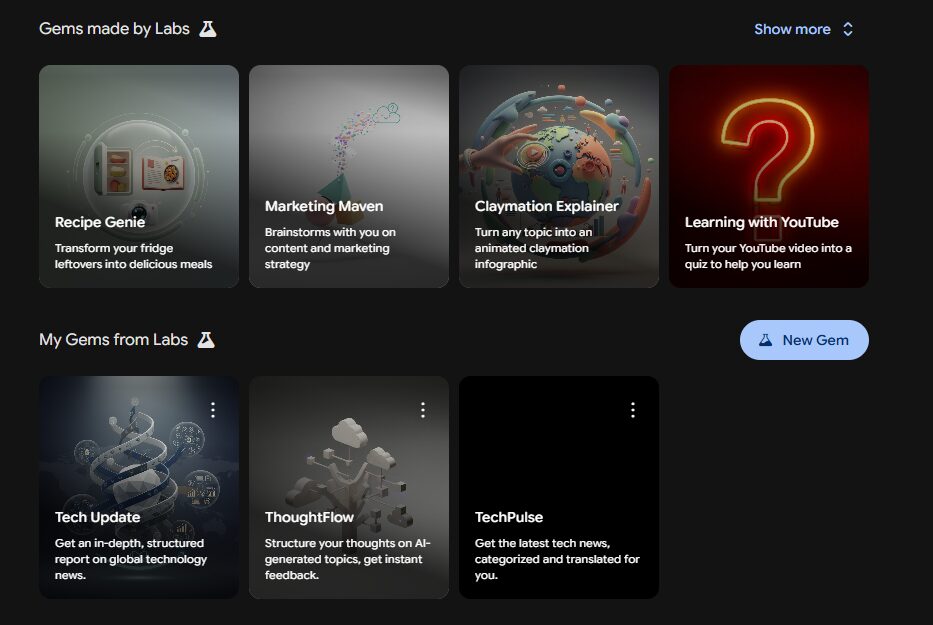Open the three-dot menu on the Tech Update card
This screenshot has width=933, height=625.
point(212,409)
